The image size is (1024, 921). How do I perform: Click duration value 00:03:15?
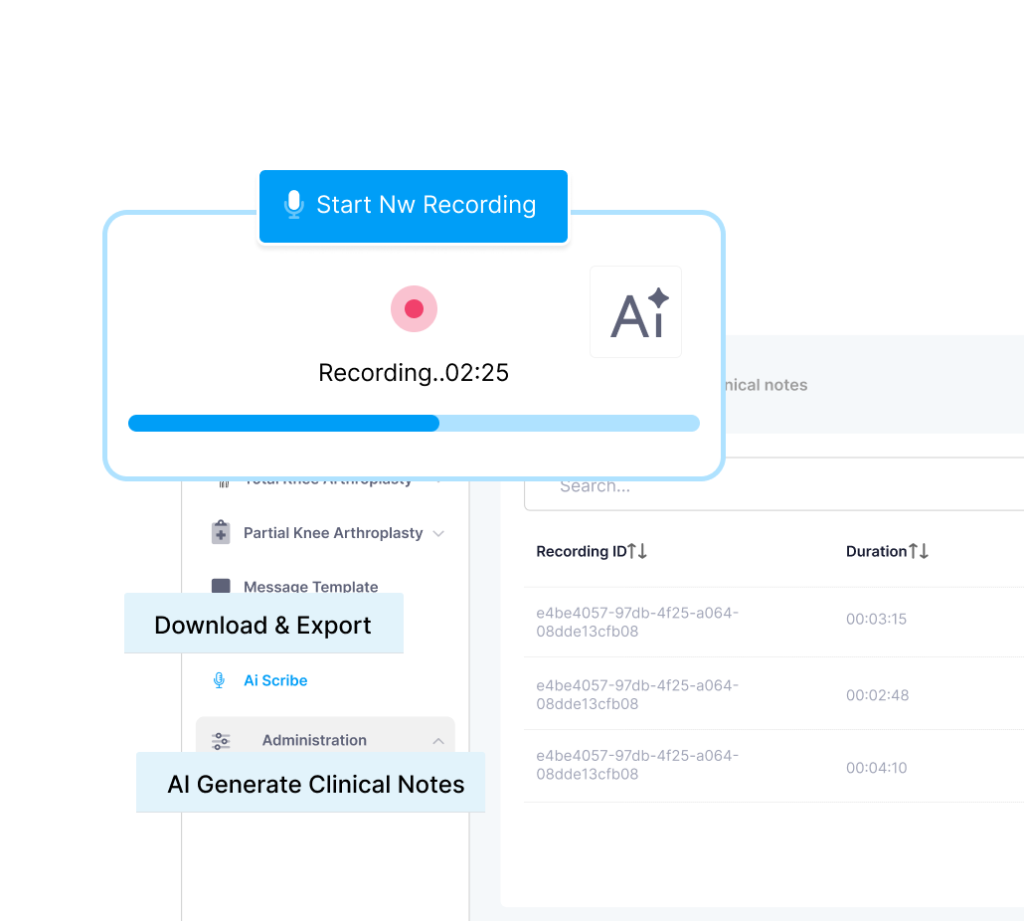click(x=876, y=619)
